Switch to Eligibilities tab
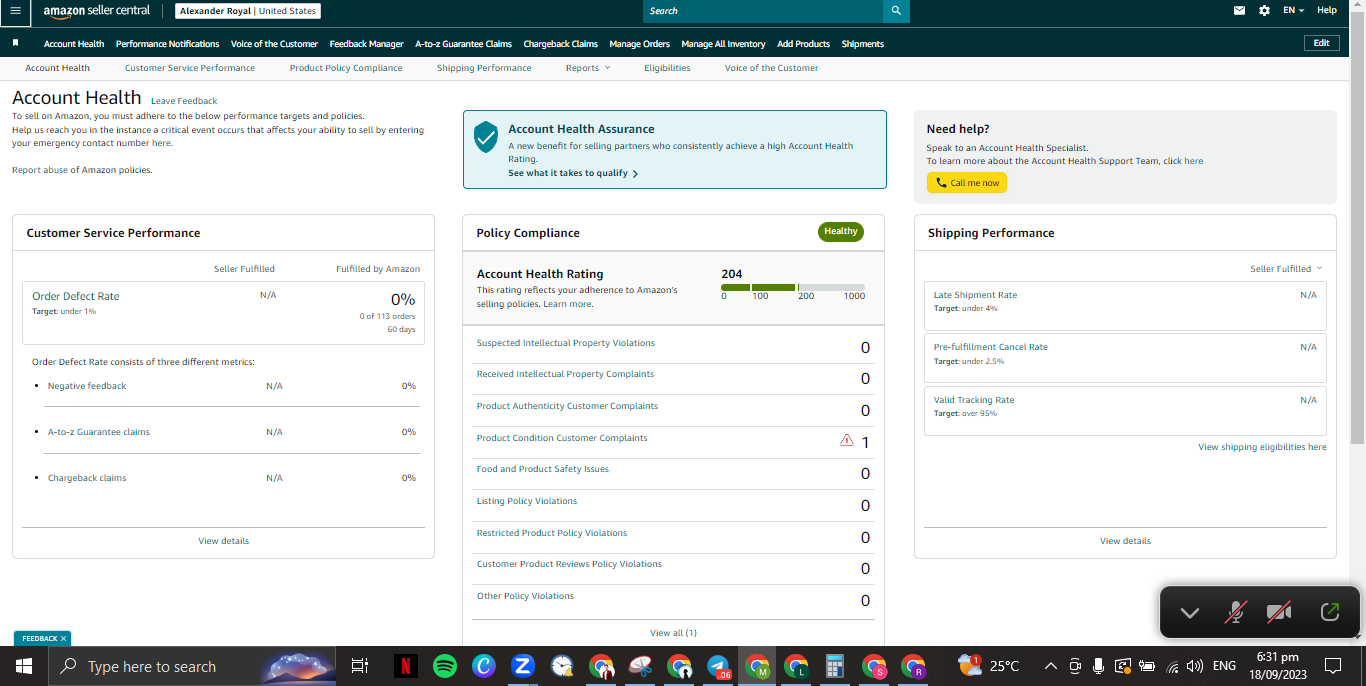The image size is (1366, 686). tap(667, 68)
